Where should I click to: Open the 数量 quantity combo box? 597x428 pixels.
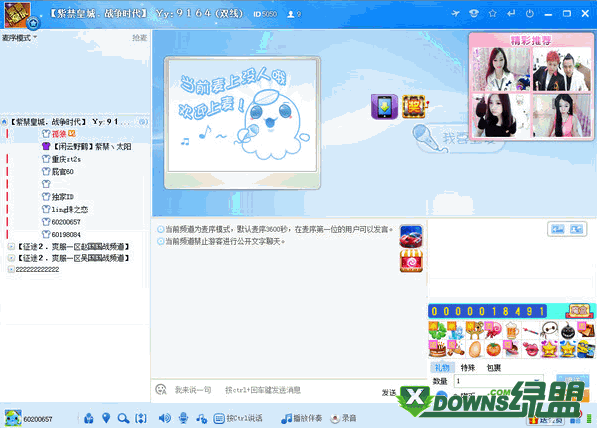click(498, 381)
